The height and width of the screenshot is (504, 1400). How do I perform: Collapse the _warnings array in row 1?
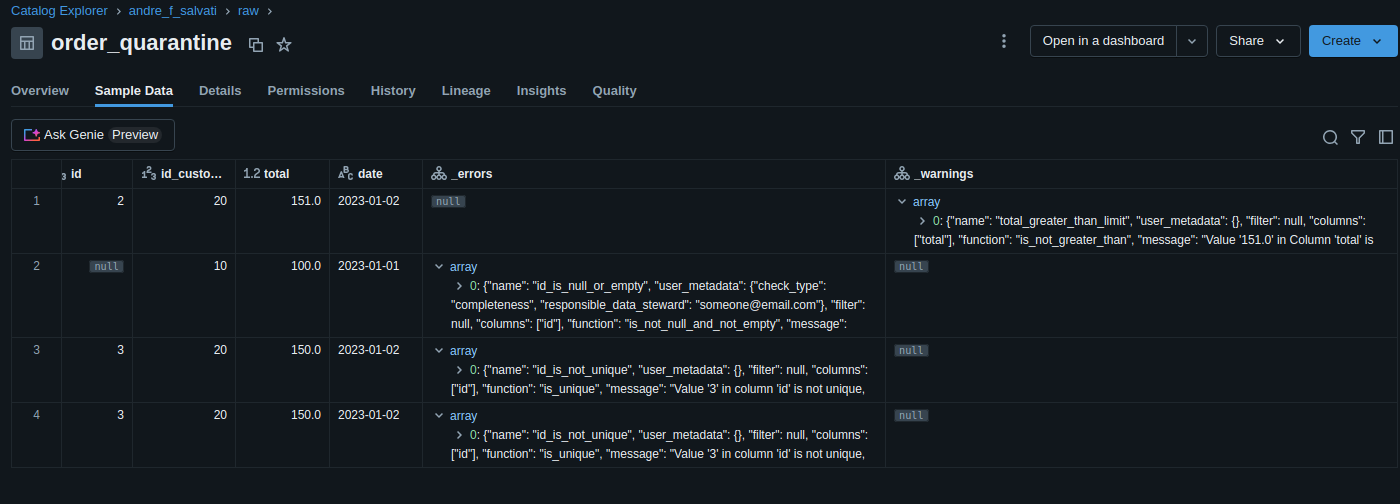pos(902,202)
